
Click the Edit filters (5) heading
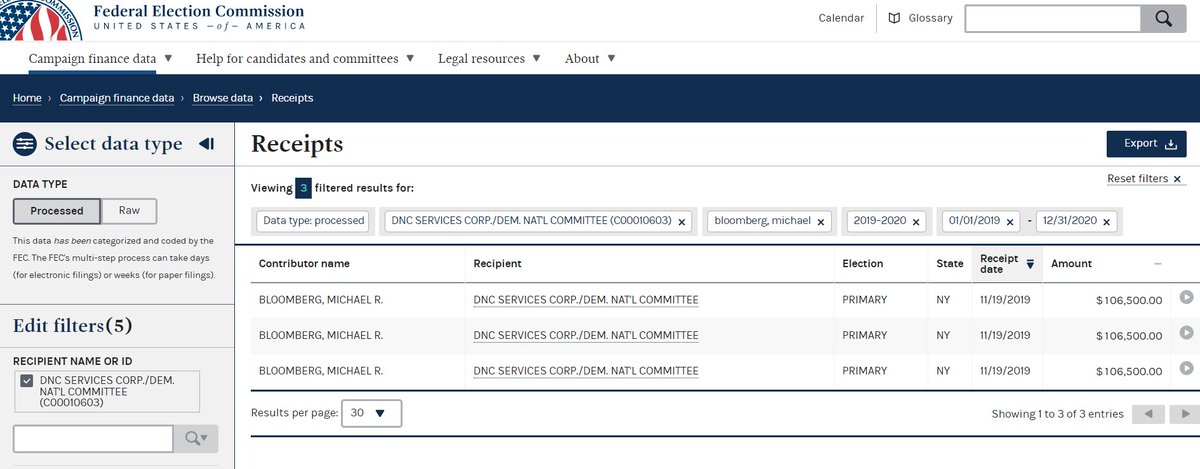72,326
